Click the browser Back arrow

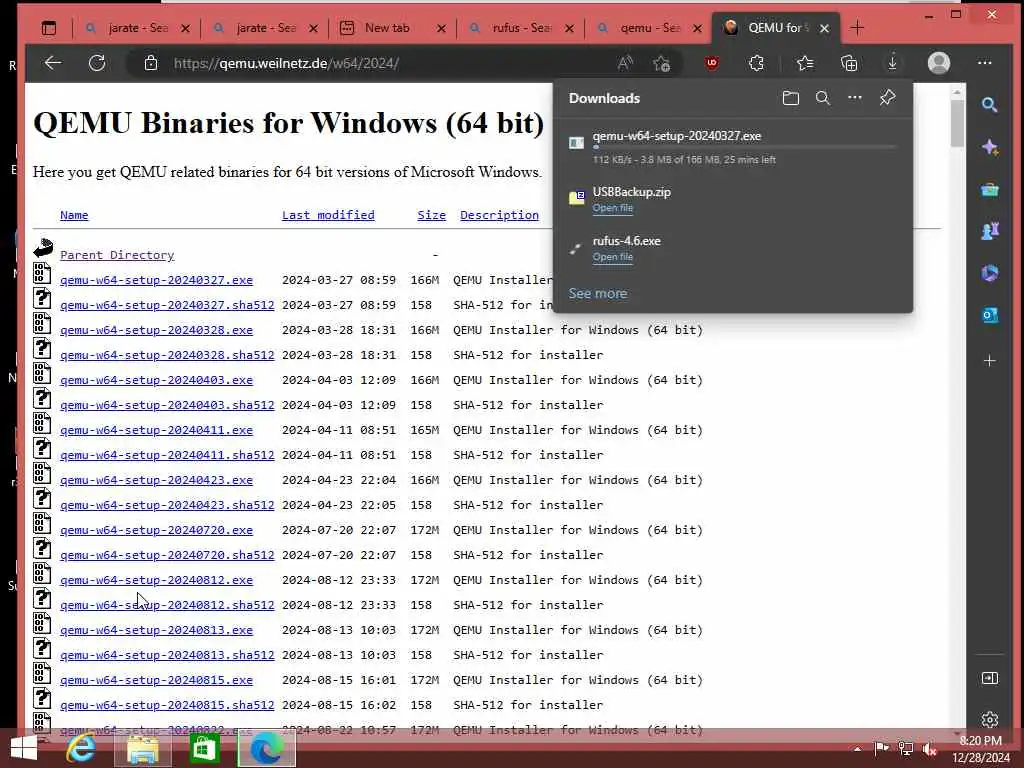click(53, 63)
